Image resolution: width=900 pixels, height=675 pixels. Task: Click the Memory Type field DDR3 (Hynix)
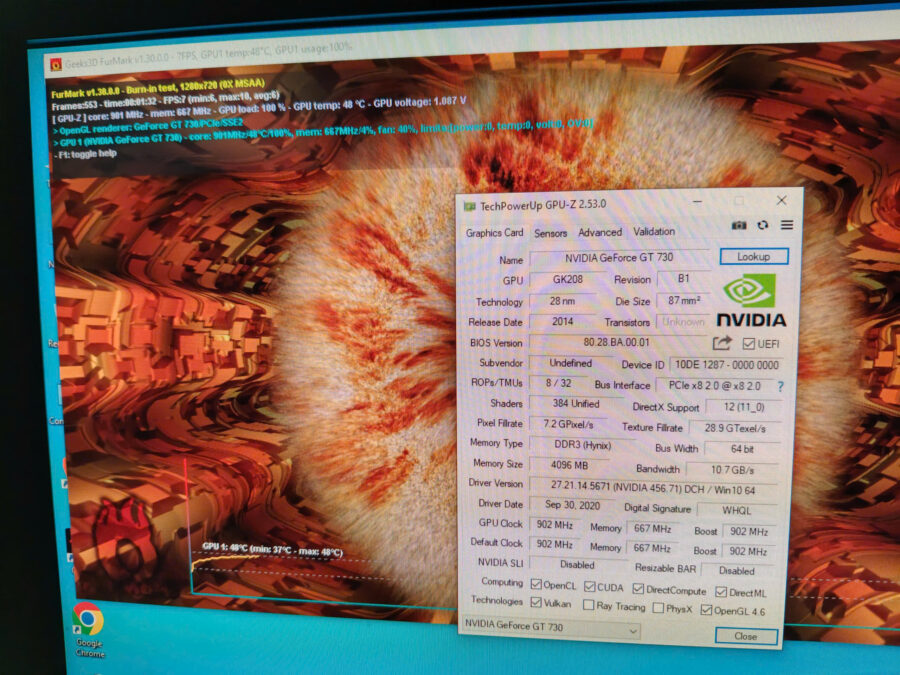tap(582, 445)
